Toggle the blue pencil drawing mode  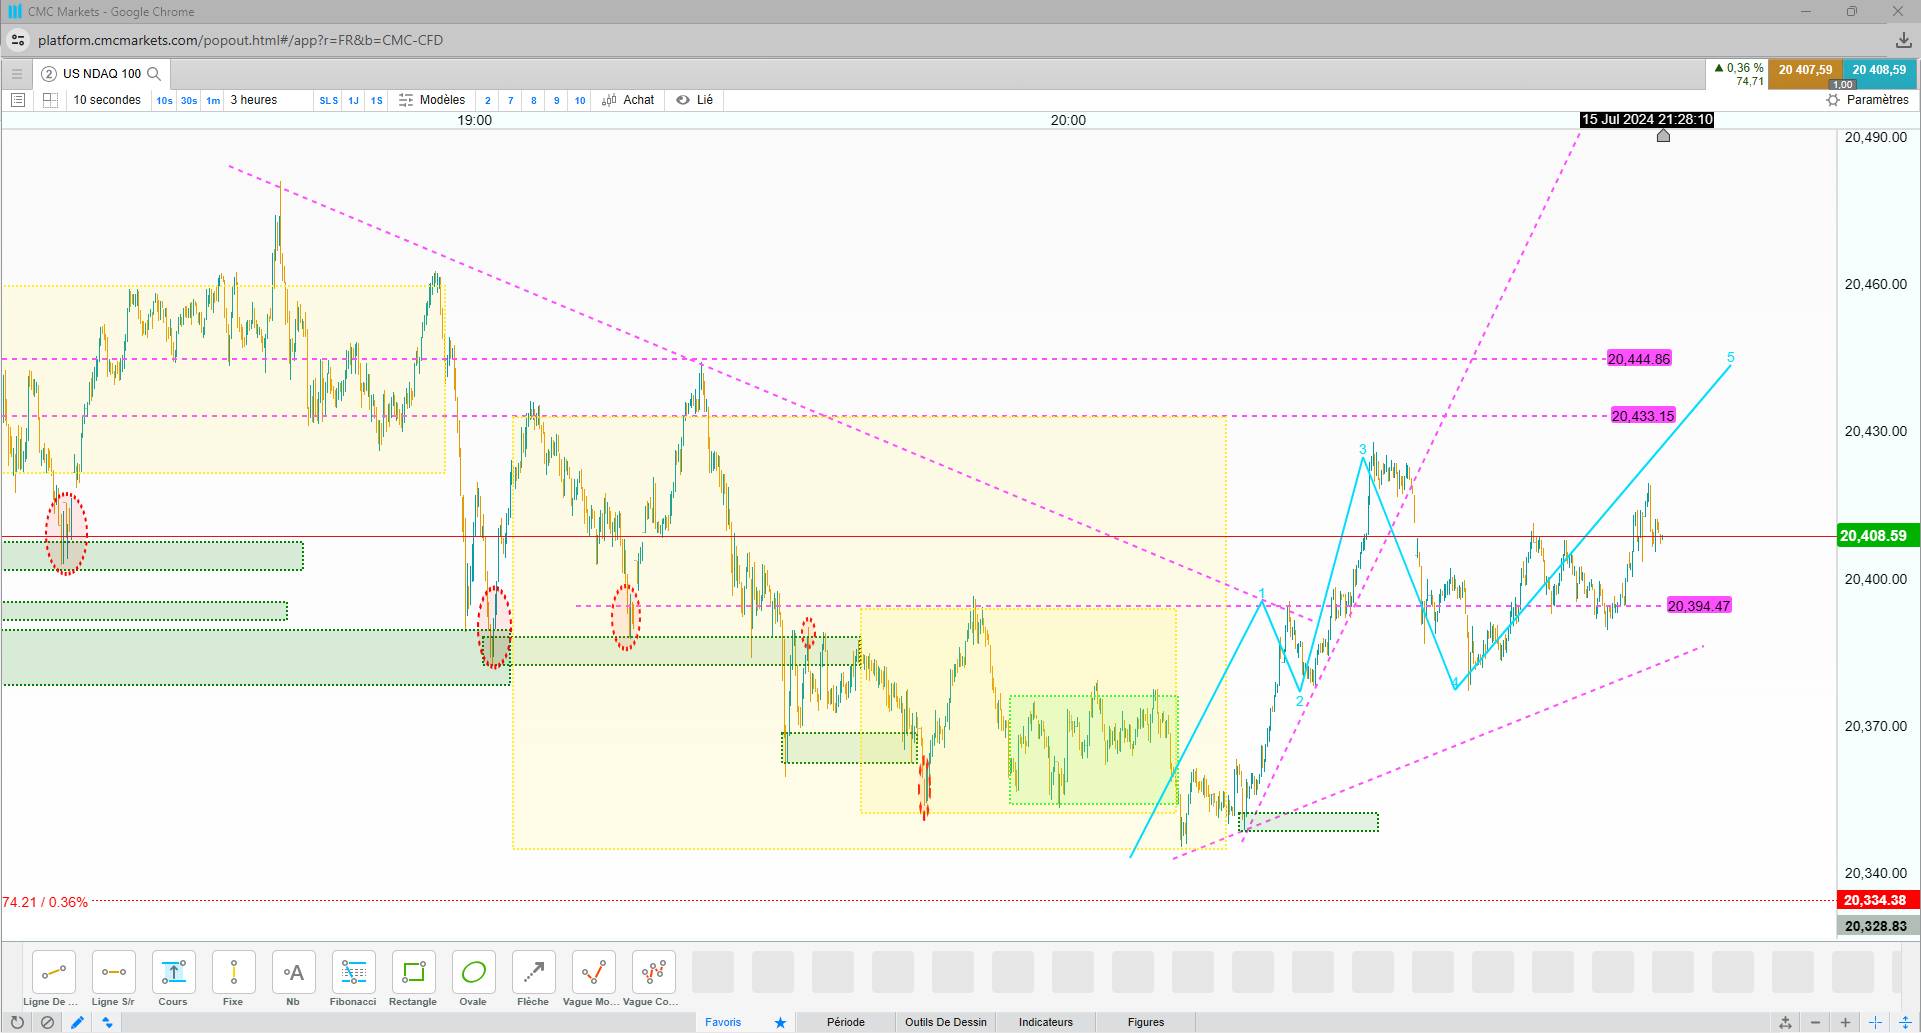77,1022
